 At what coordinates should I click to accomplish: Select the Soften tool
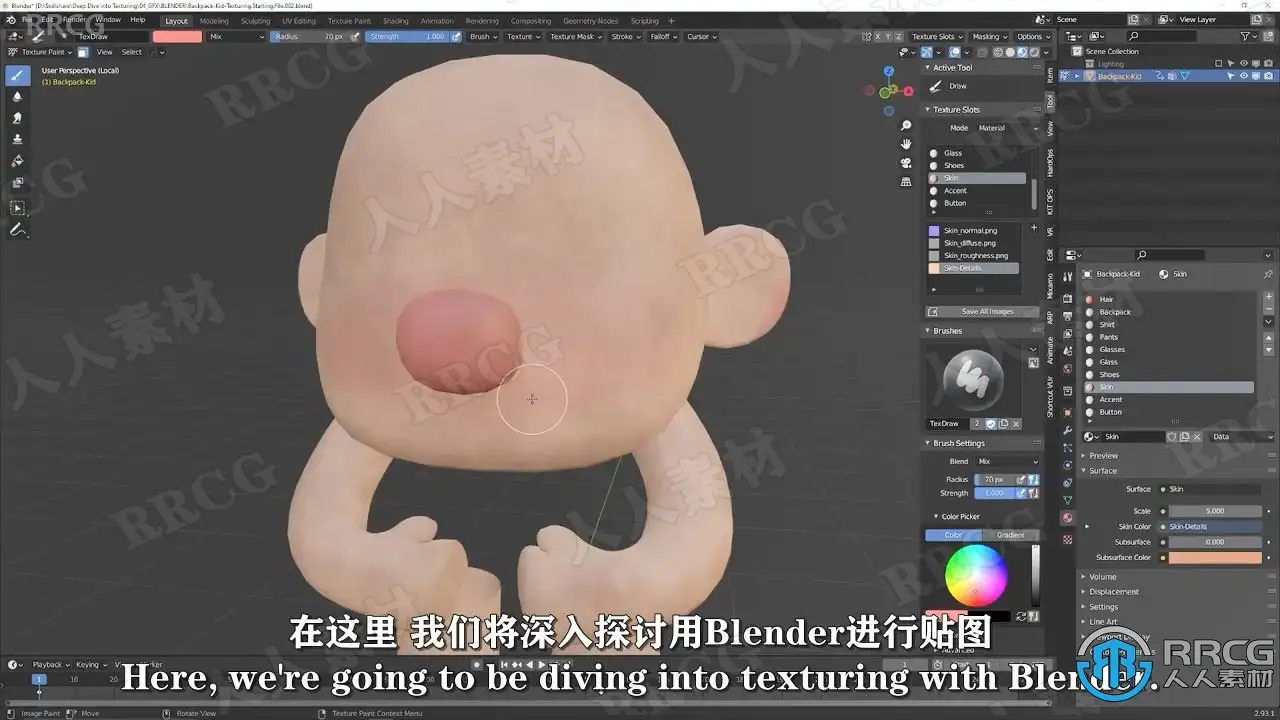[x=17, y=97]
